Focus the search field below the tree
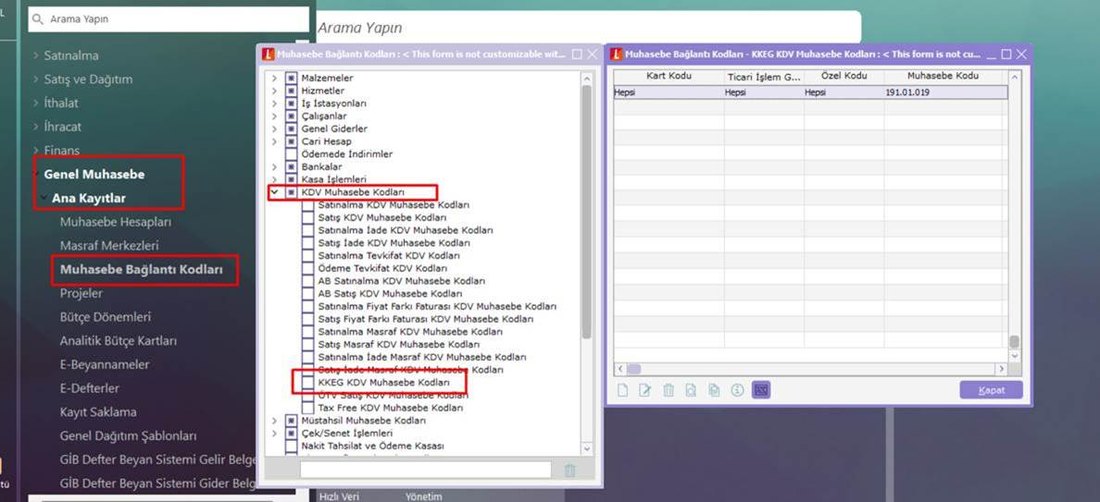Screen dimensions: 1100x502 (x=426, y=470)
